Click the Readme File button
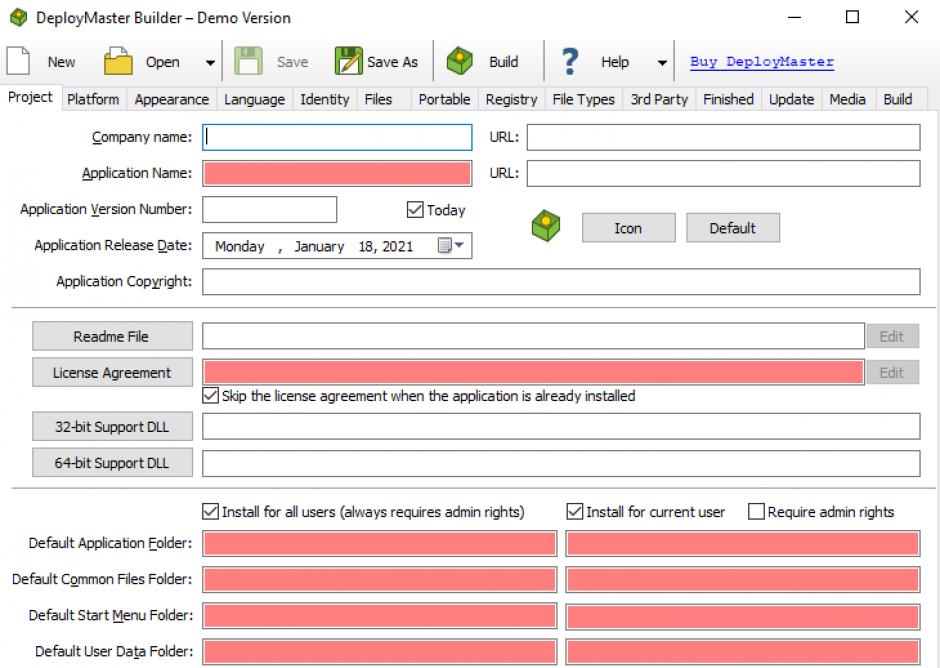The width and height of the screenshot is (940, 668). (x=112, y=336)
